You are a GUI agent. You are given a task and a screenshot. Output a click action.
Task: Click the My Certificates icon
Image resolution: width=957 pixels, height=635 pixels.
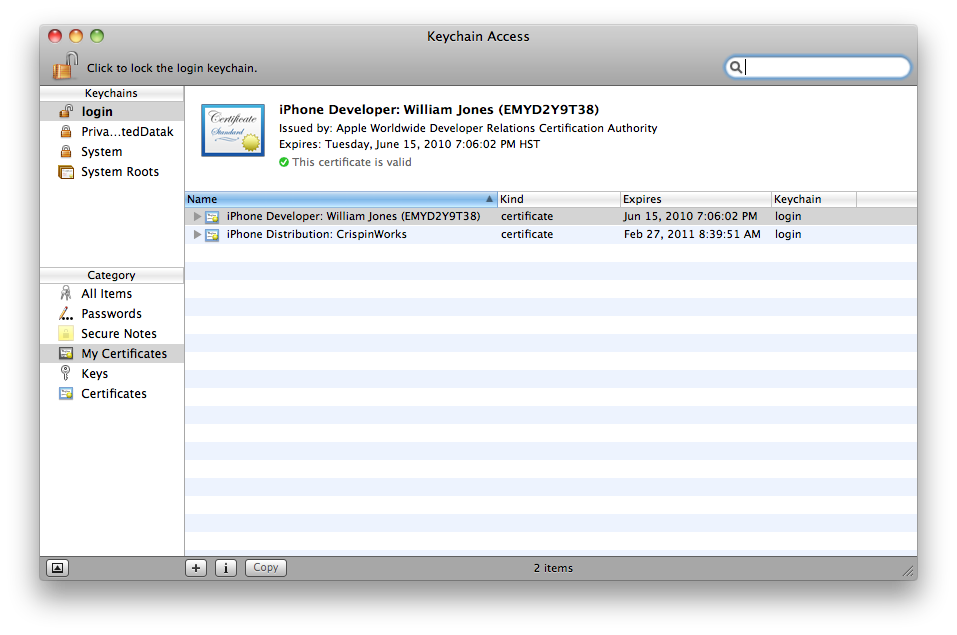pos(66,354)
